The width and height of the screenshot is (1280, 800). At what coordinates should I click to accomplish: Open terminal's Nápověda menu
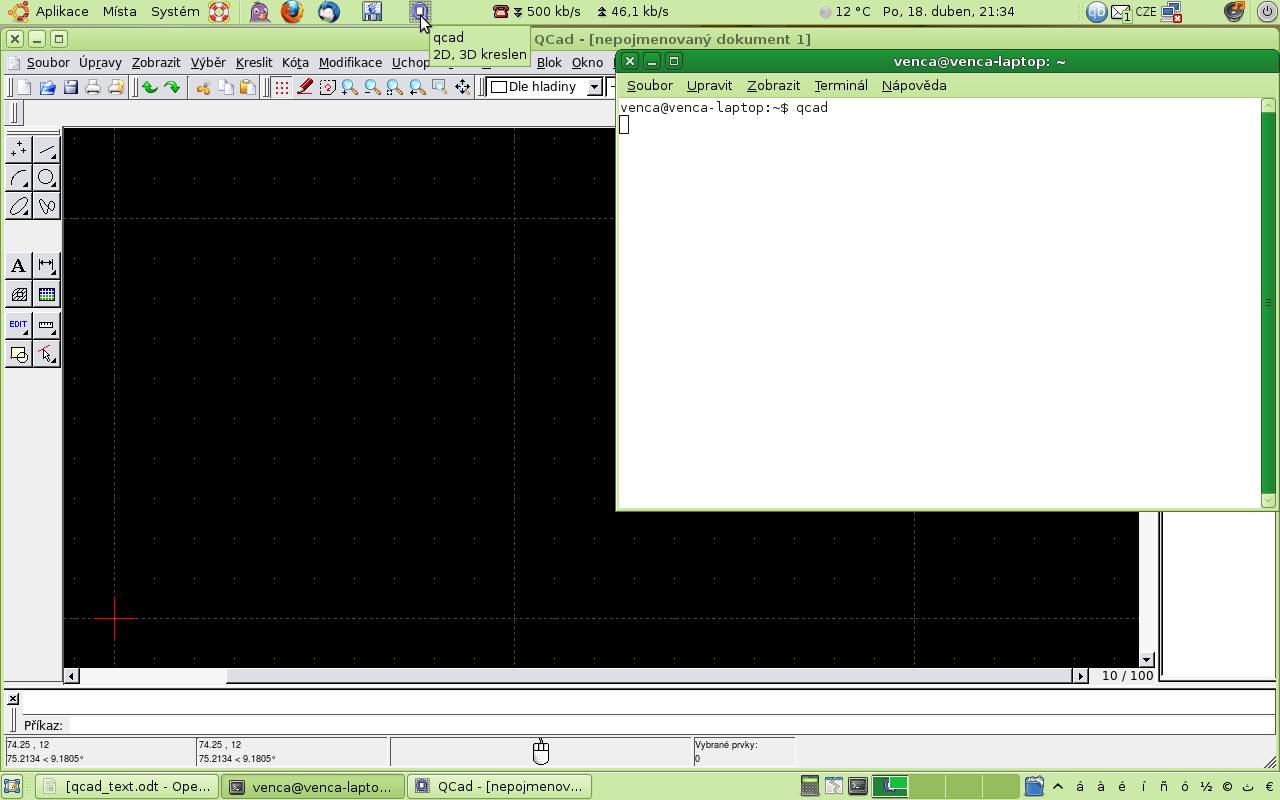[914, 85]
